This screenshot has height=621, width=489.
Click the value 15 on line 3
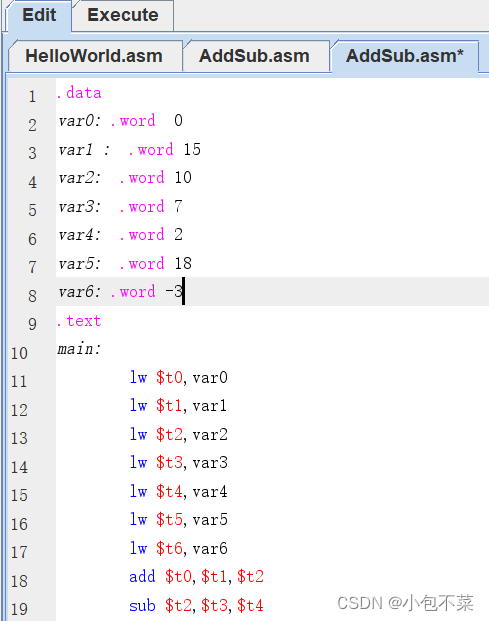(192, 150)
